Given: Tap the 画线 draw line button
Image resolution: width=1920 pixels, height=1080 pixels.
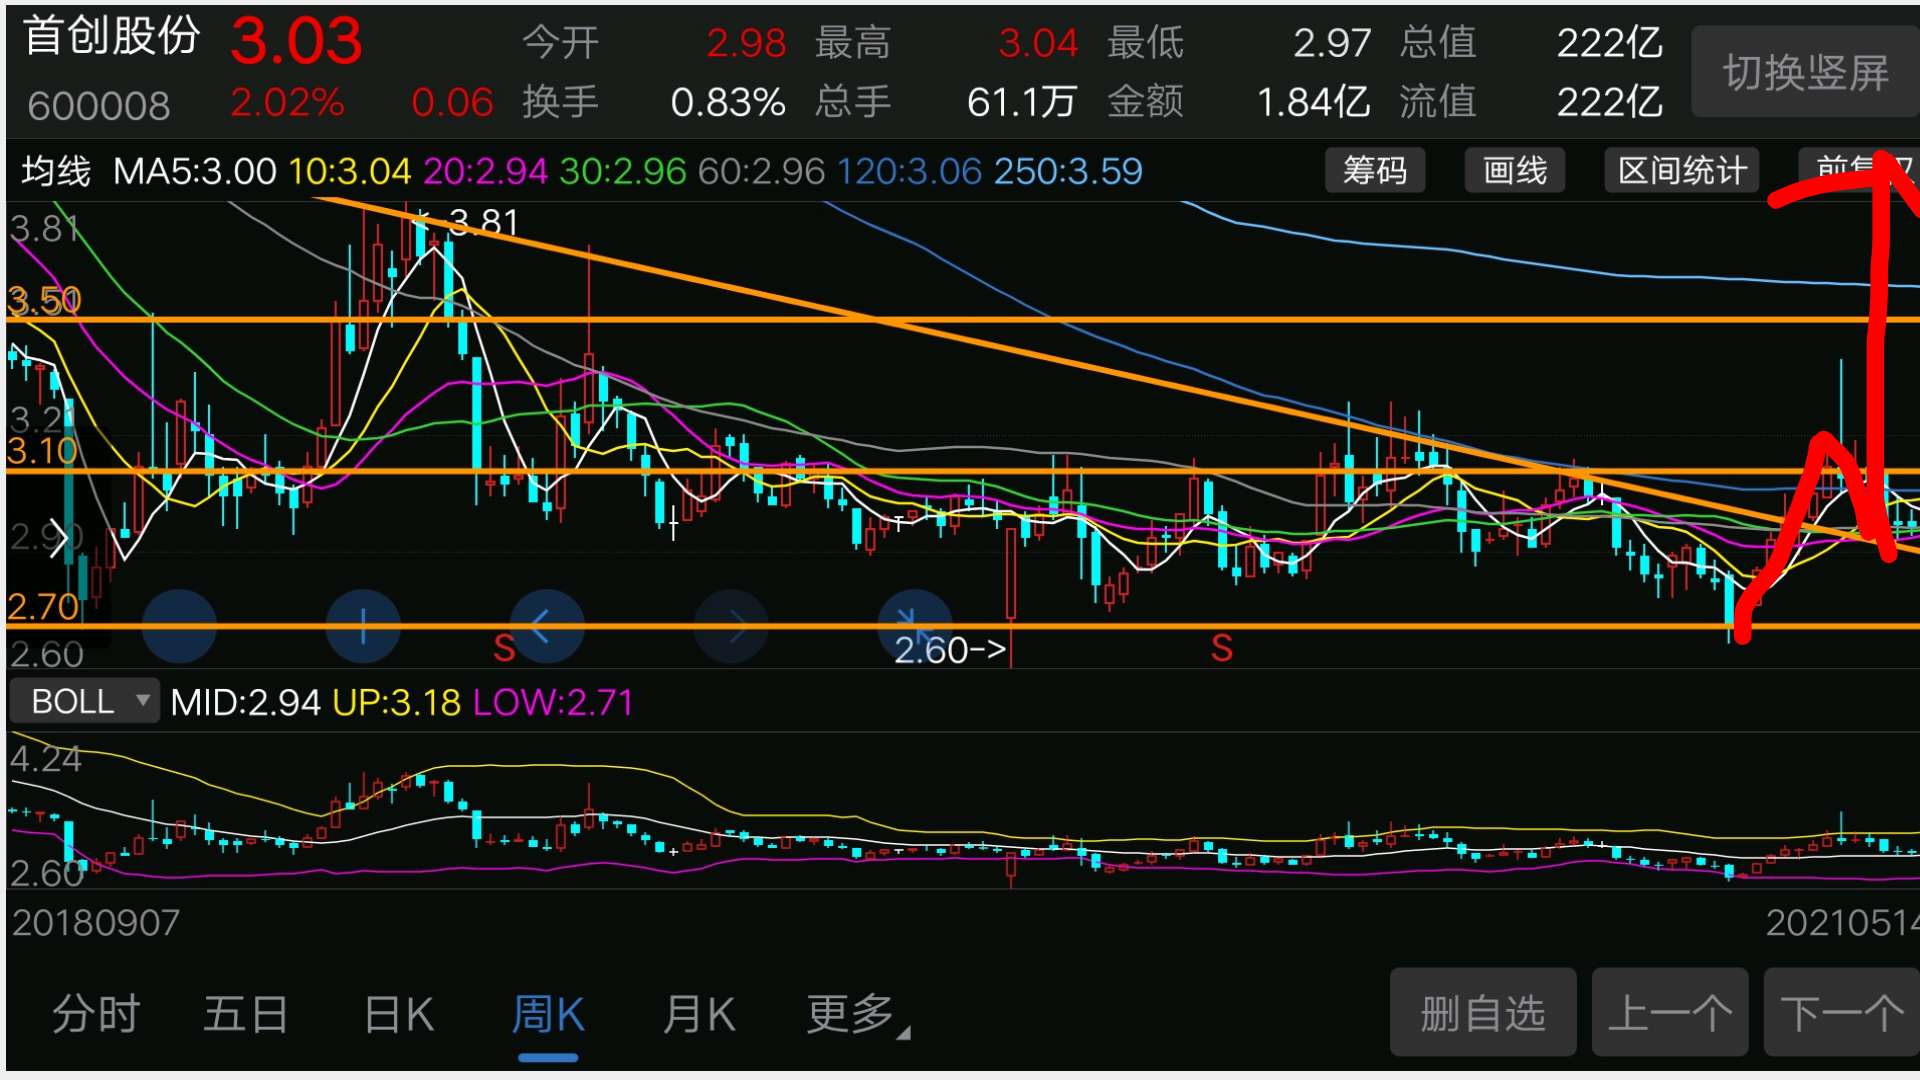Looking at the screenshot, I should [x=1514, y=171].
